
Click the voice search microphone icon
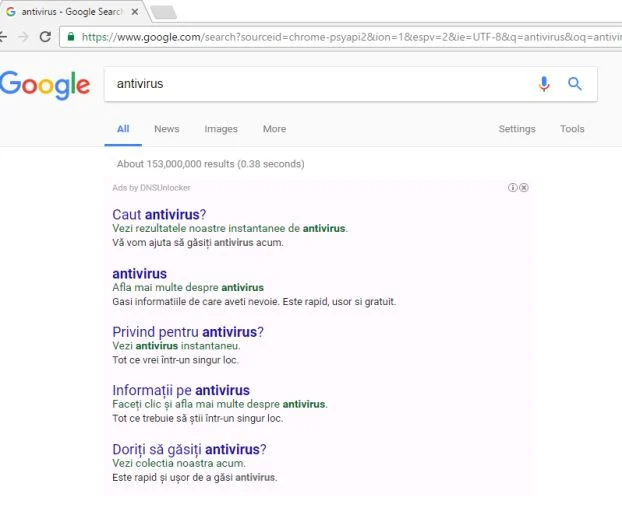pos(544,84)
